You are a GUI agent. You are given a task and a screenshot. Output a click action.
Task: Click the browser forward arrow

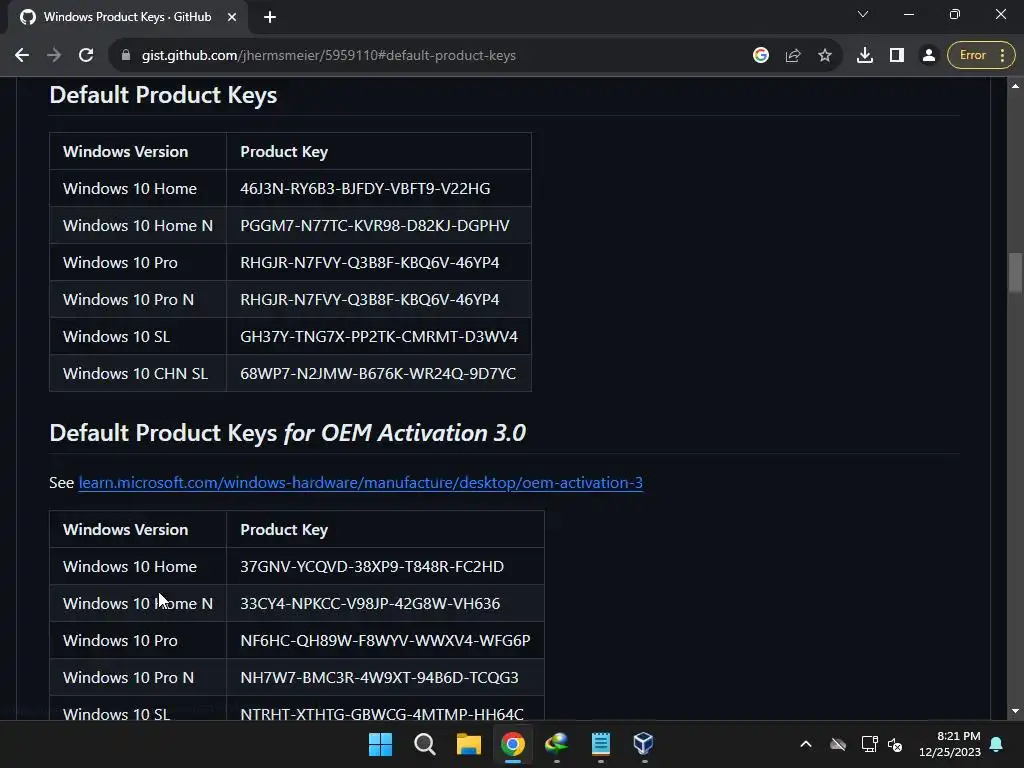tap(54, 56)
